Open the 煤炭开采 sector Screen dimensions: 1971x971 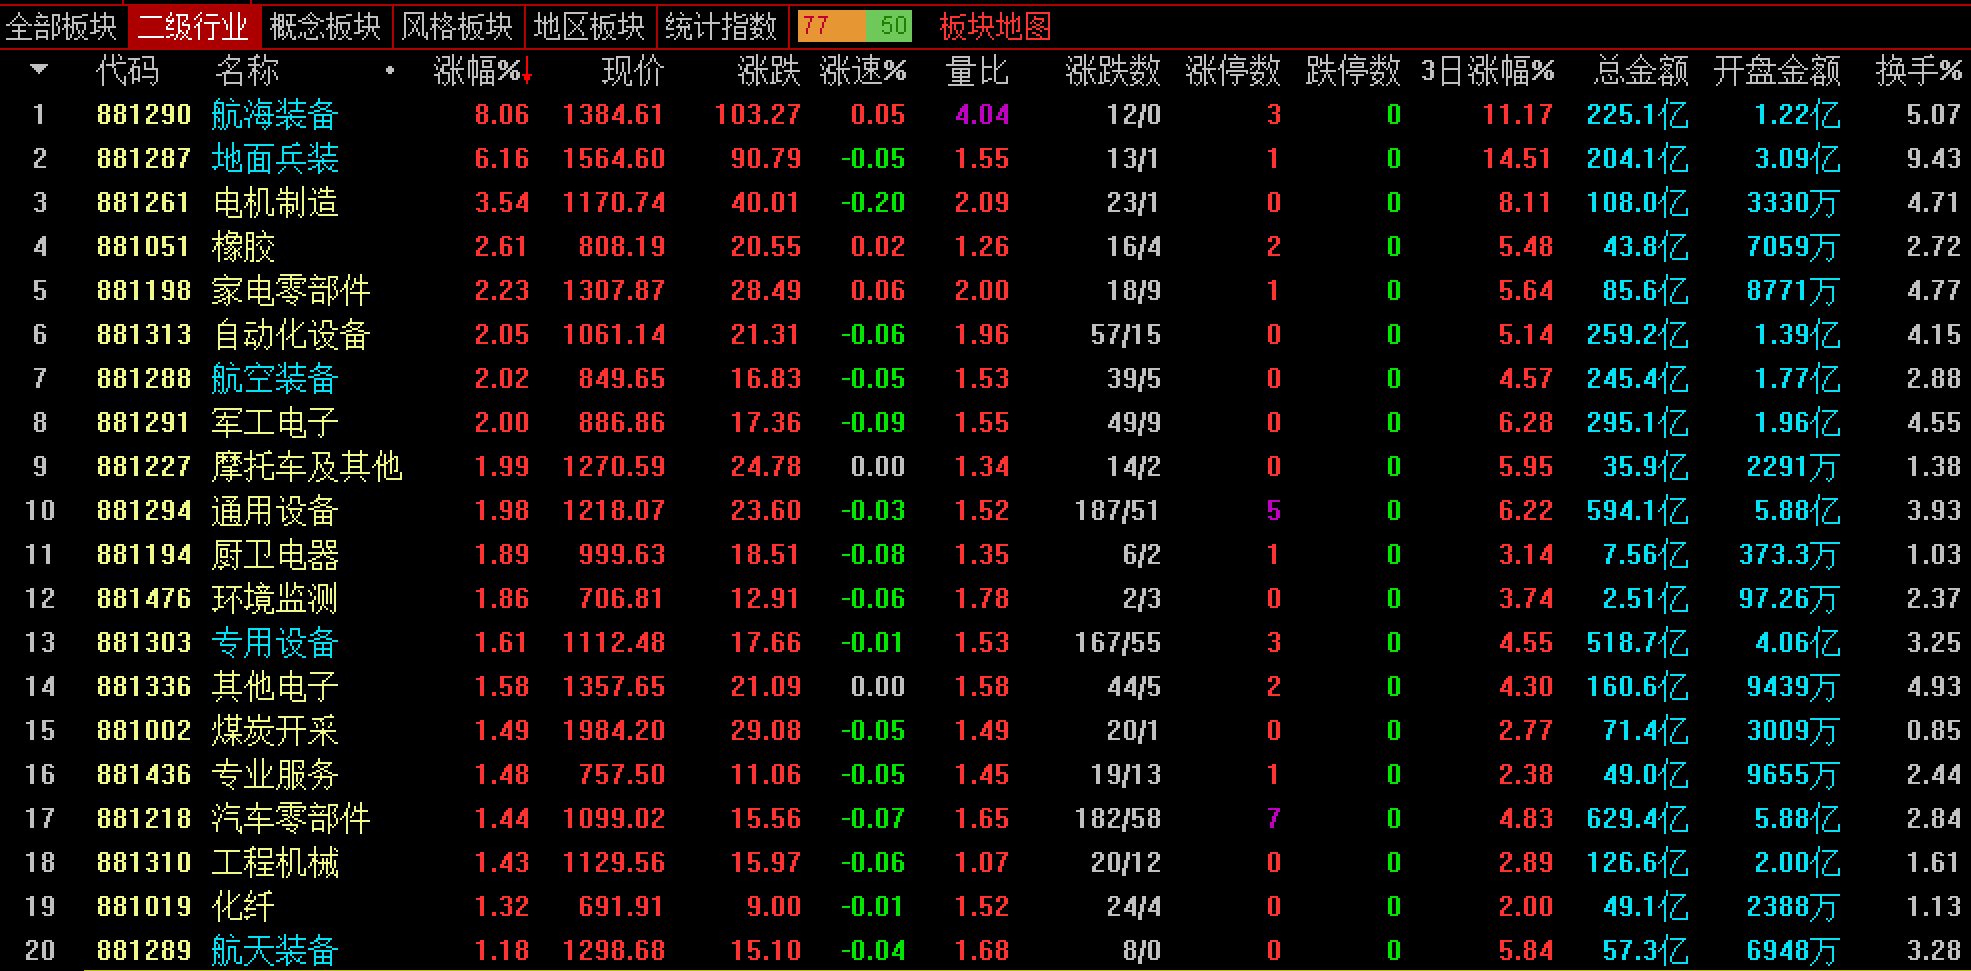(275, 730)
